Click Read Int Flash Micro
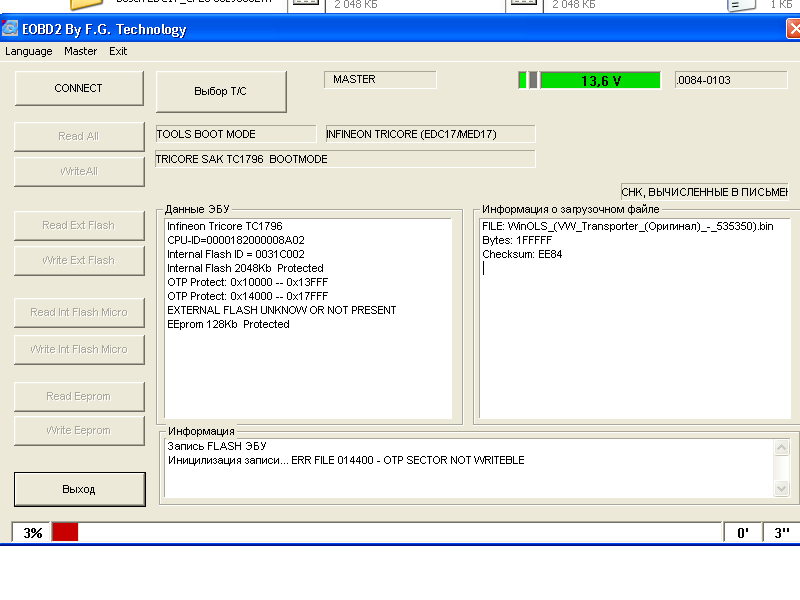Image resolution: width=800 pixels, height=600 pixels. tap(78, 312)
